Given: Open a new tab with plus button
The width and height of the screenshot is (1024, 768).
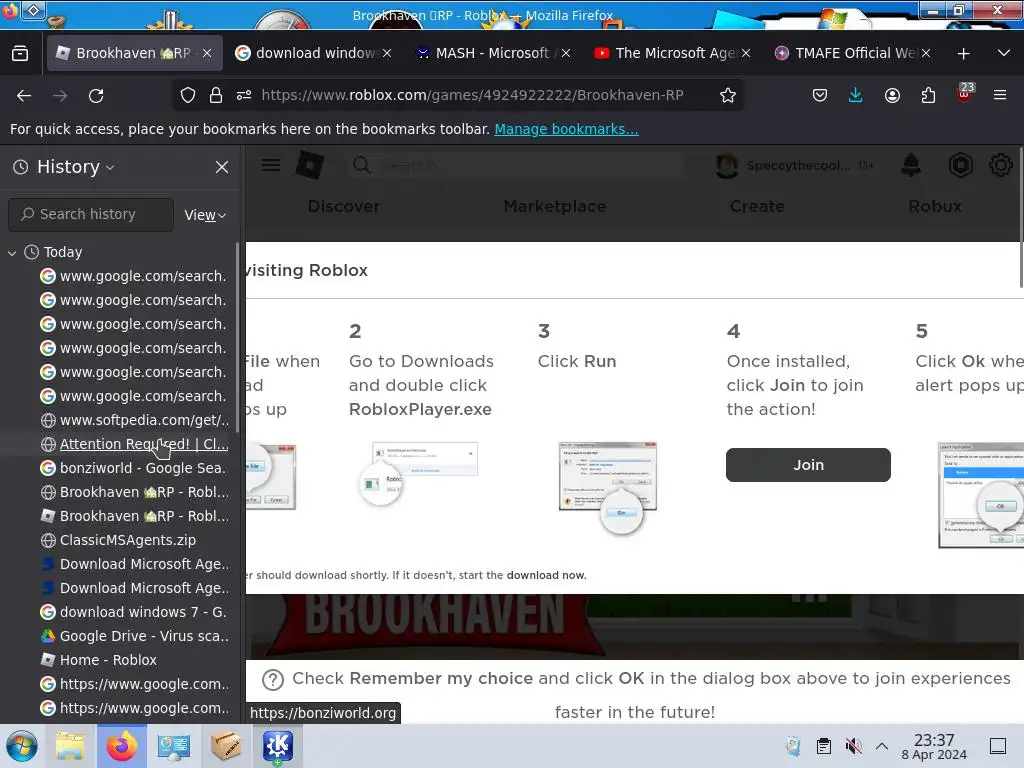Looking at the screenshot, I should (963, 54).
